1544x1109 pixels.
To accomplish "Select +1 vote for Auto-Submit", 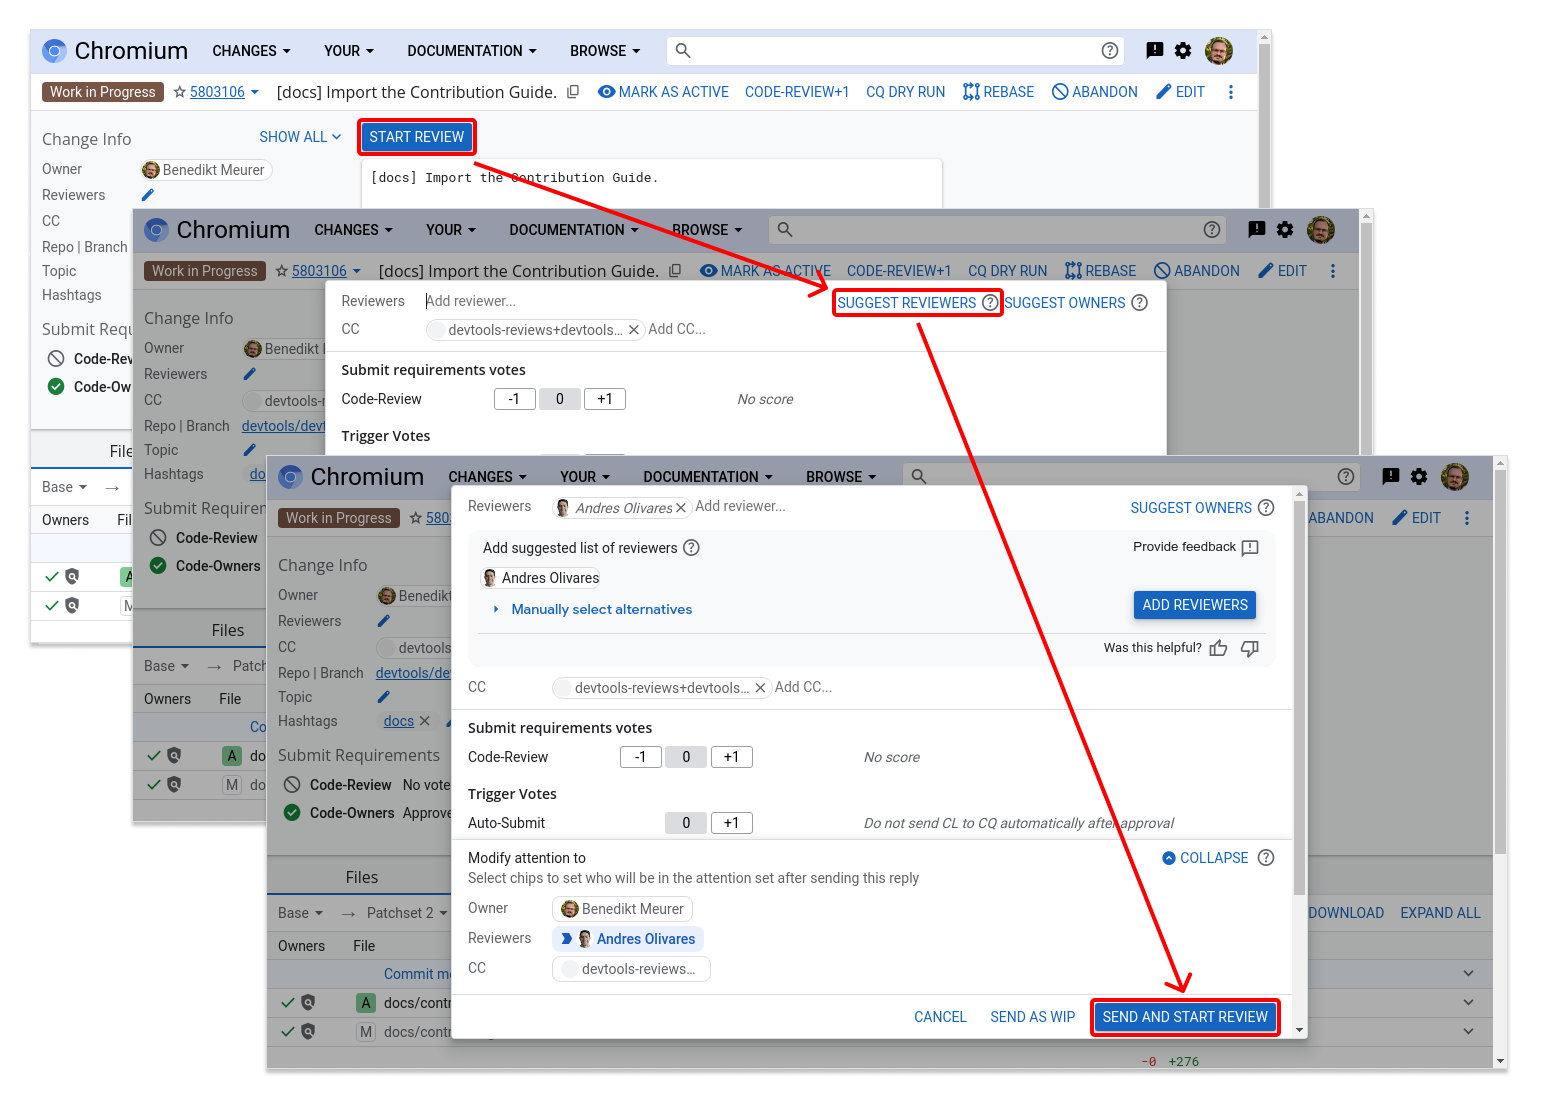I will tap(731, 823).
